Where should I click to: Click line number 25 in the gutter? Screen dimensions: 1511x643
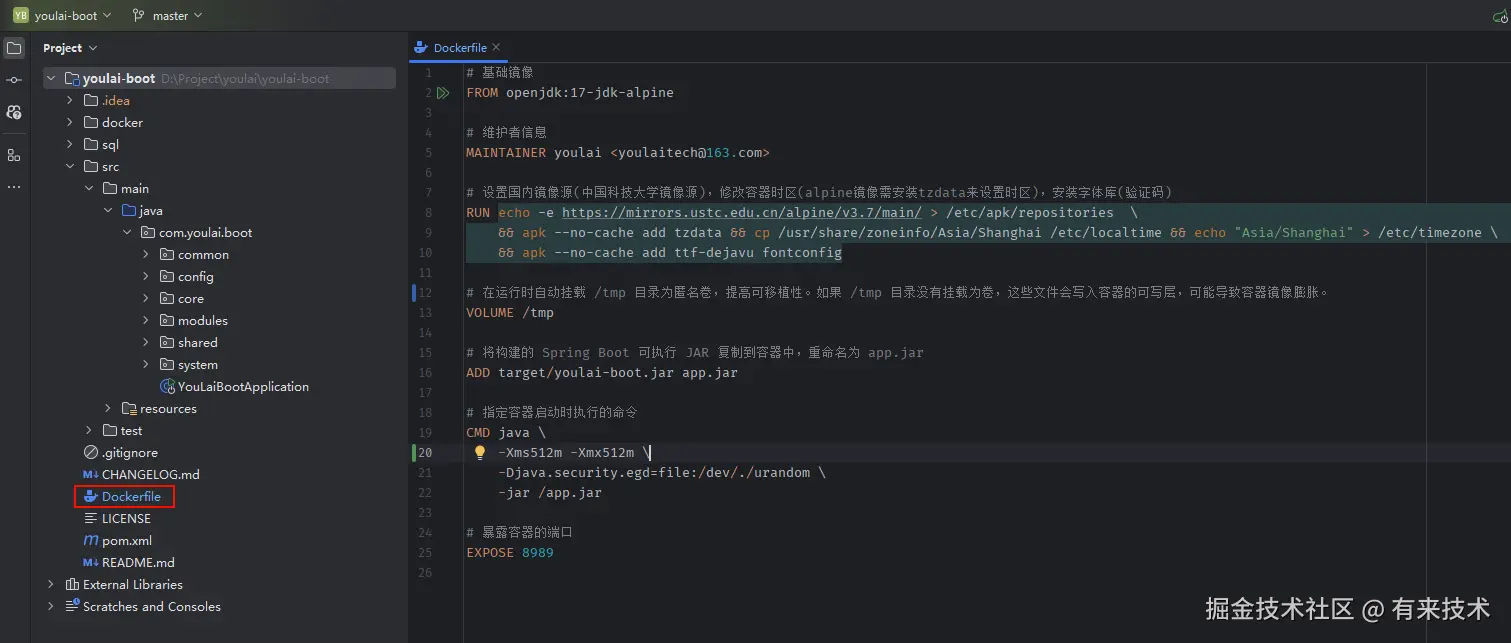(426, 553)
